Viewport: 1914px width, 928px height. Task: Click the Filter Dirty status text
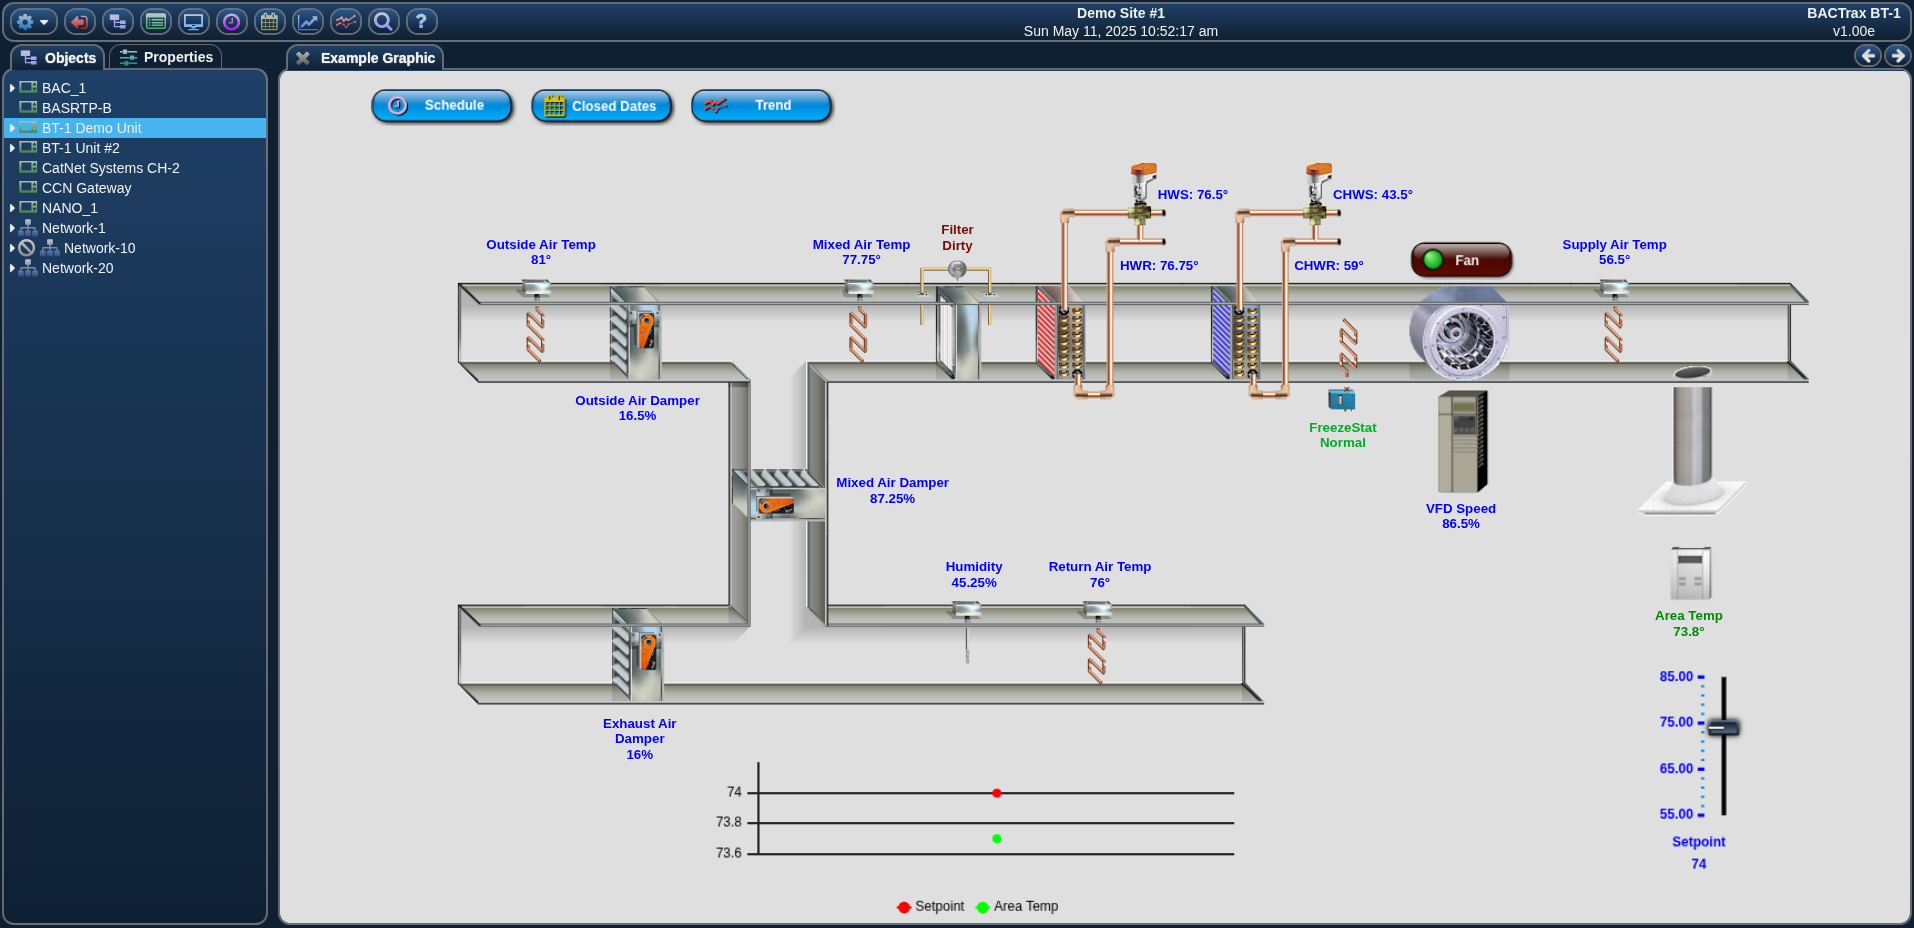(957, 238)
